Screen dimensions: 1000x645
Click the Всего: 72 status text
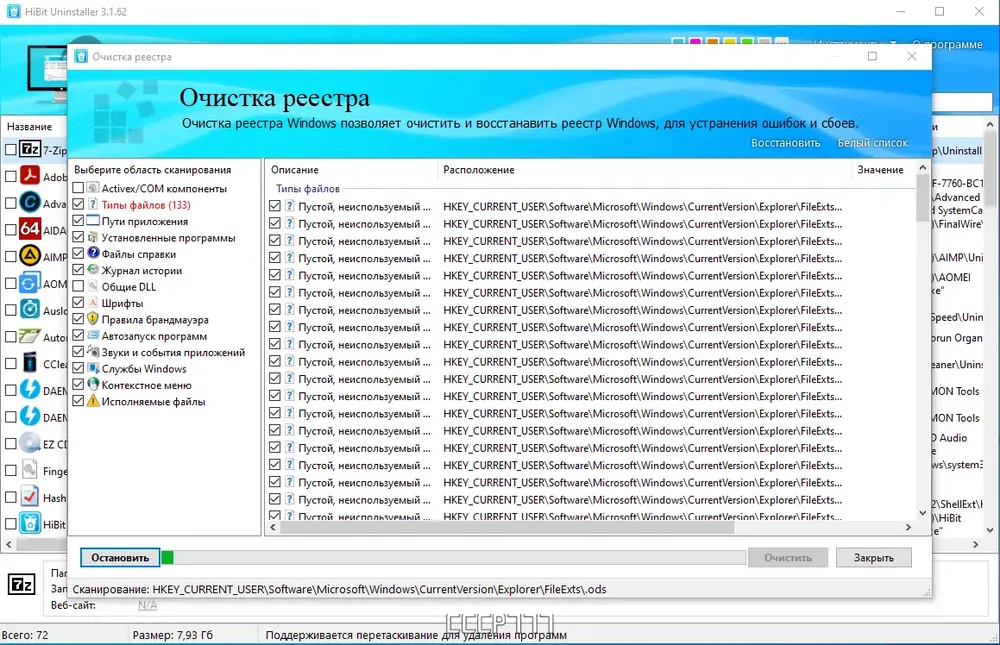pyautogui.click(x=25, y=635)
